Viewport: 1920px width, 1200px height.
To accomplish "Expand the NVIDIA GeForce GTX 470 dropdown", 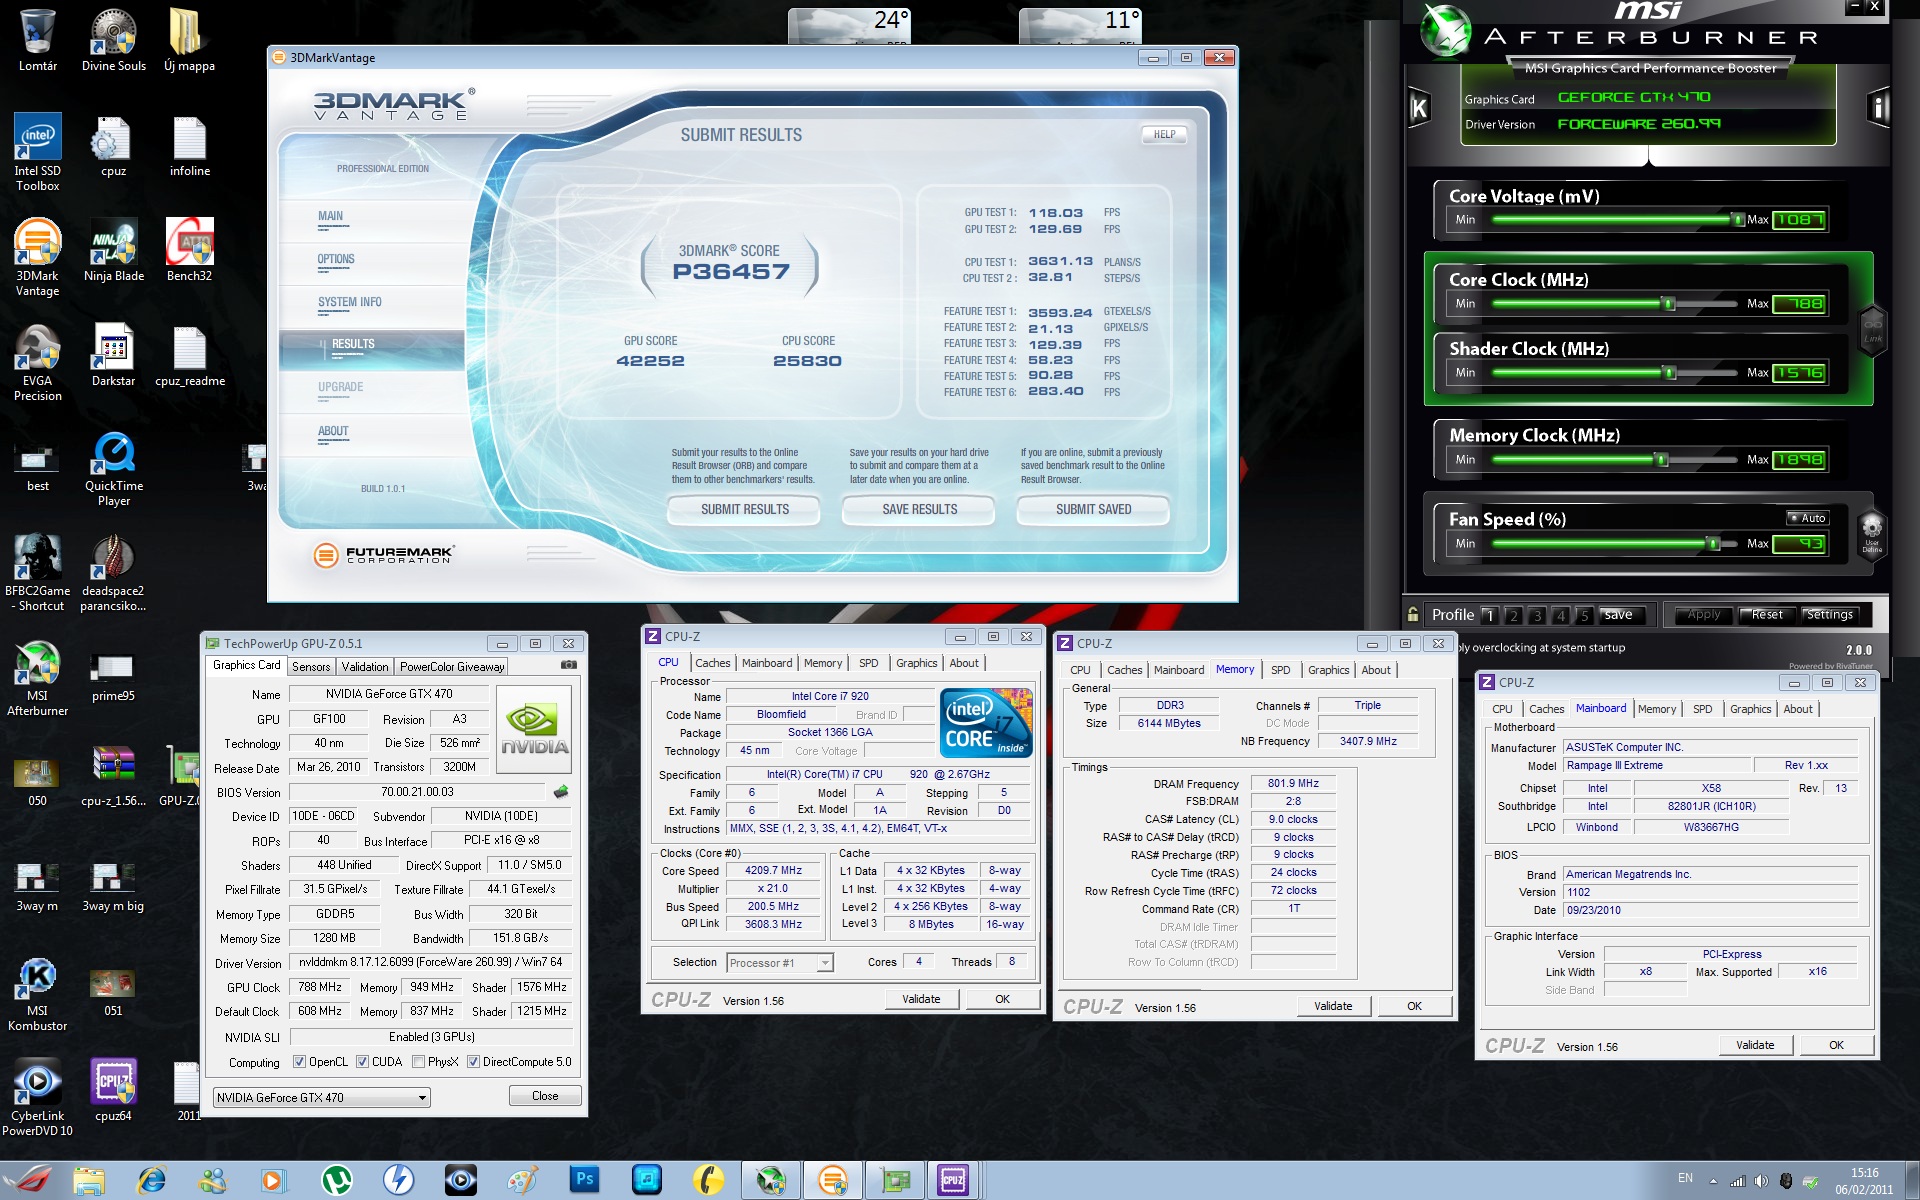I will (x=422, y=1098).
